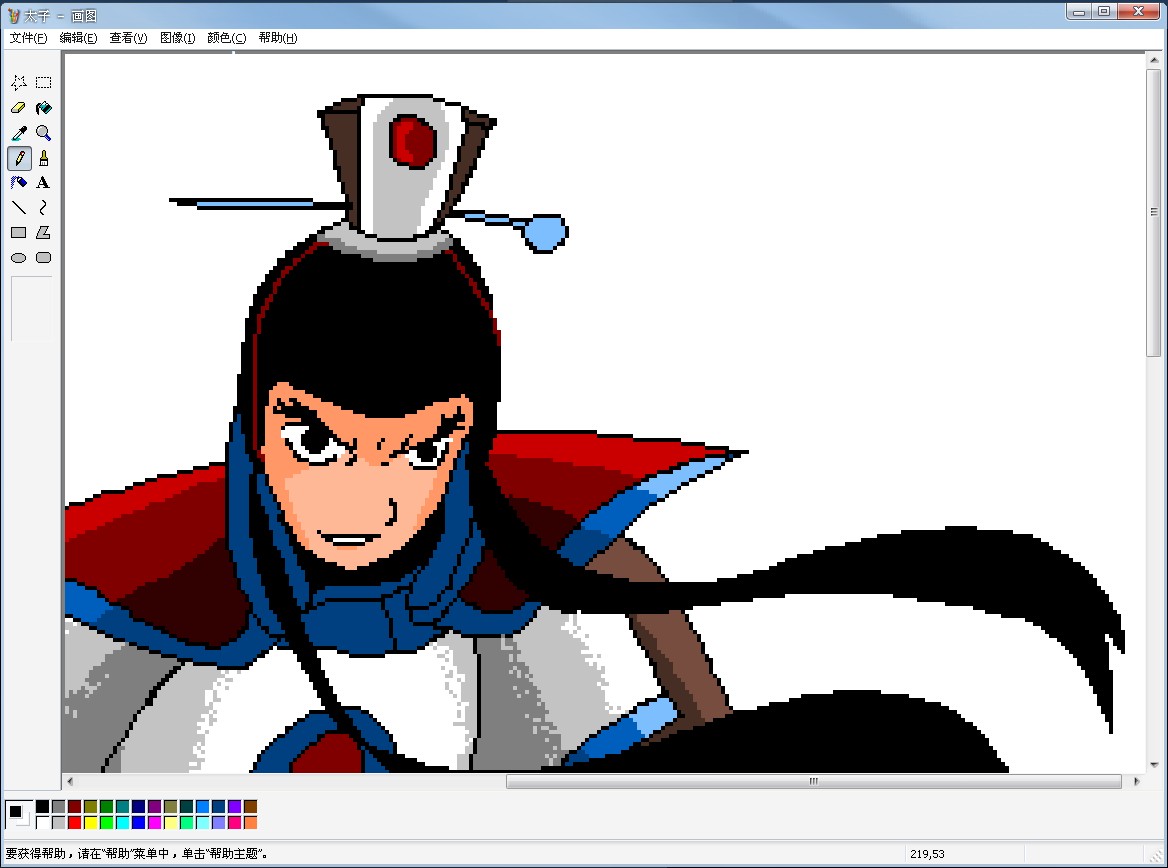Click the vertical scrollbar down arrow
Image resolution: width=1168 pixels, height=868 pixels.
1154,765
